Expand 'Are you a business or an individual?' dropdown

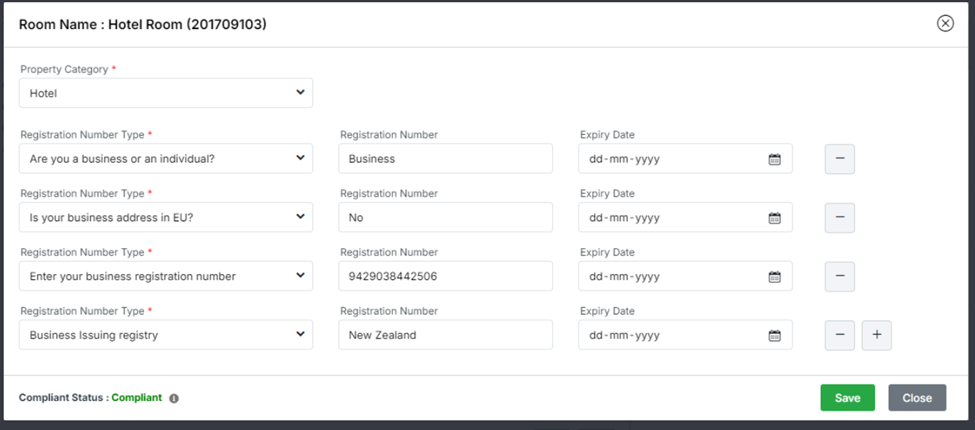[166, 159]
